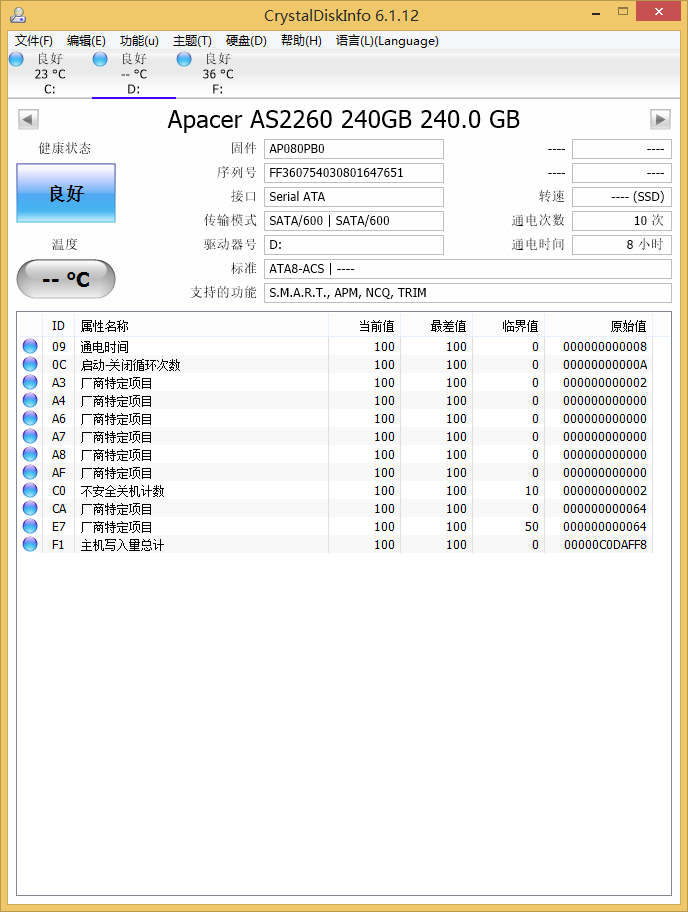
Task: Click threshold value 10 in row C0
Action: pyautogui.click(x=532, y=491)
